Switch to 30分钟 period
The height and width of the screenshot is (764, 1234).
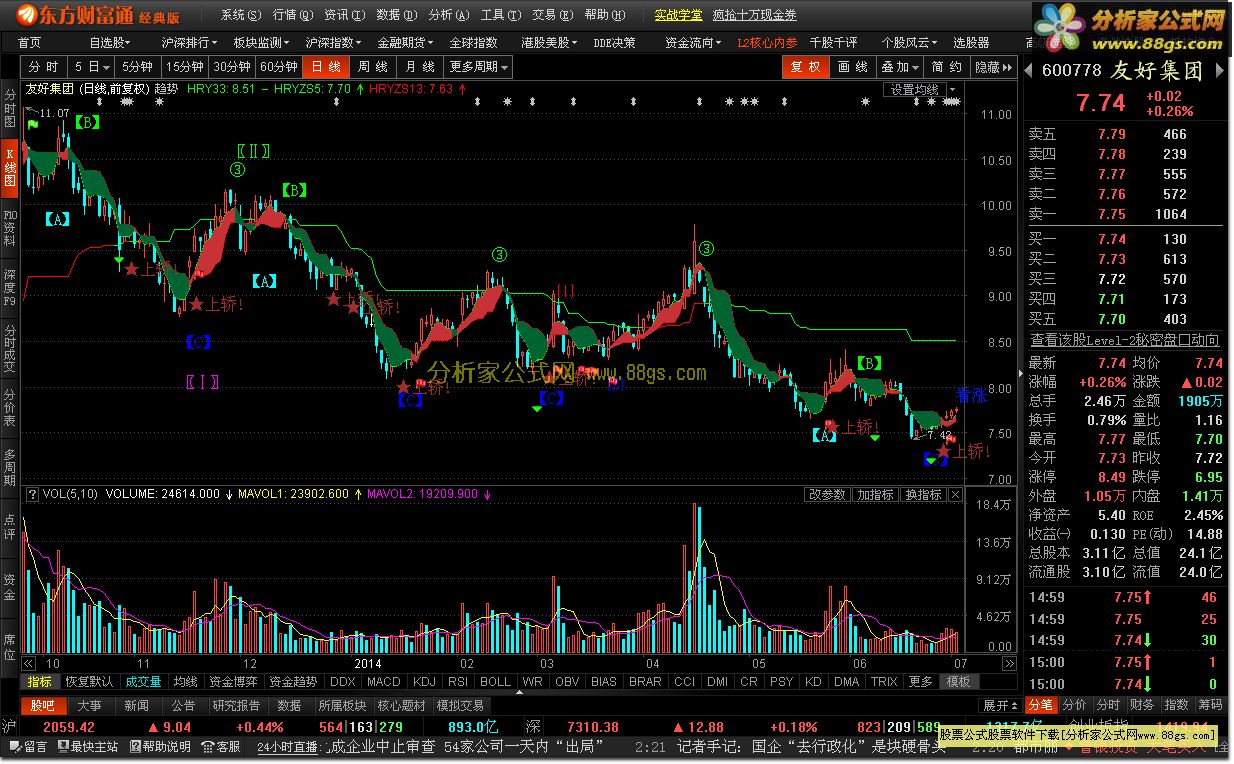pyautogui.click(x=232, y=67)
